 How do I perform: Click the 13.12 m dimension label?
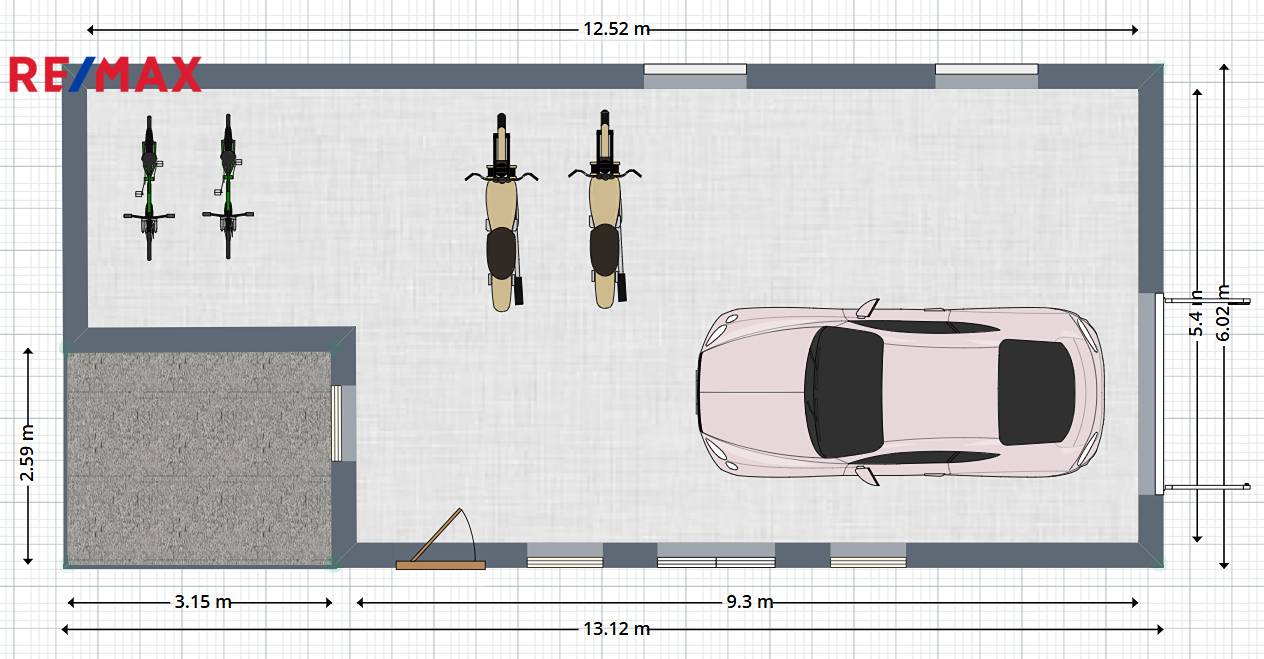tap(616, 629)
